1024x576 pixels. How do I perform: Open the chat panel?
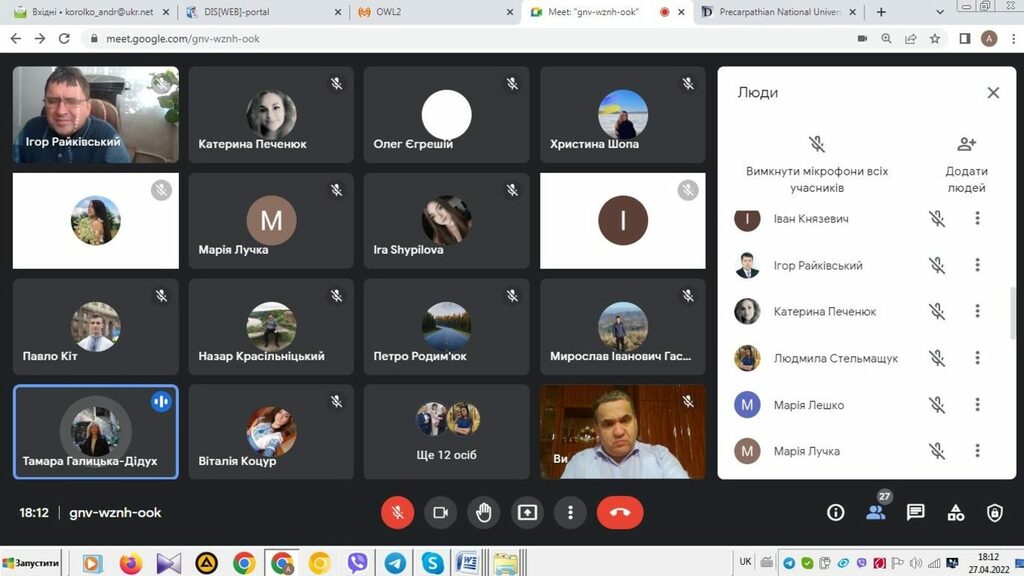(x=915, y=512)
